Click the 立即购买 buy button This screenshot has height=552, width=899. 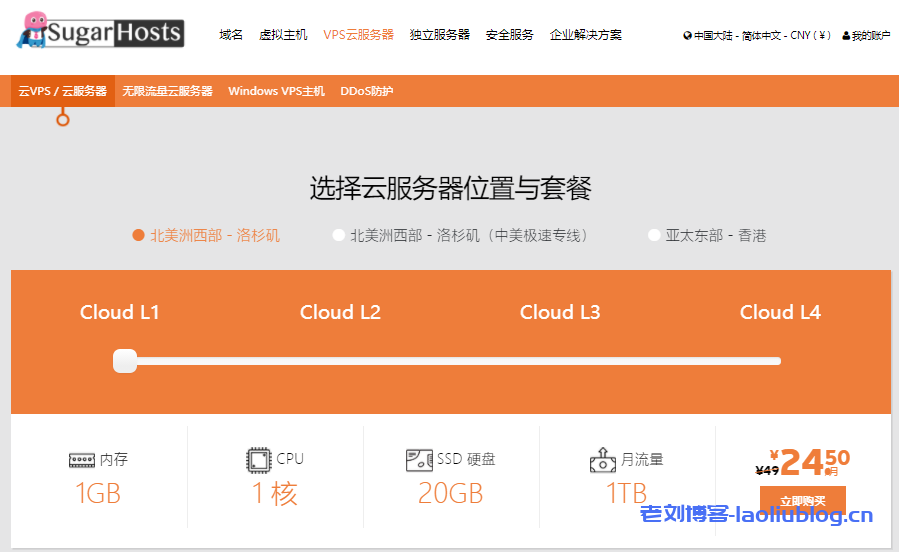(x=802, y=500)
